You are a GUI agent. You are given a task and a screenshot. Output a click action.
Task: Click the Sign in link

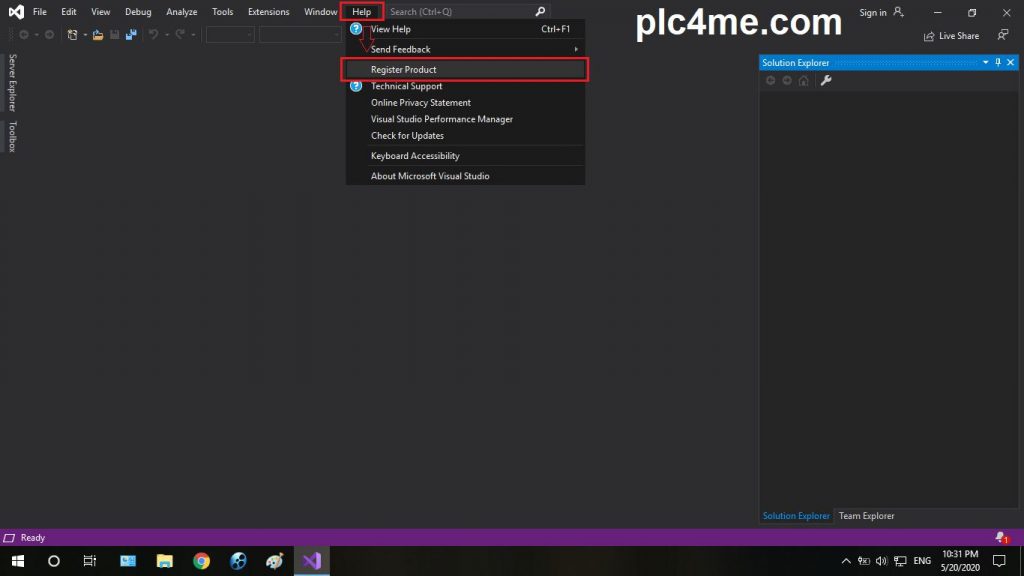coord(873,12)
